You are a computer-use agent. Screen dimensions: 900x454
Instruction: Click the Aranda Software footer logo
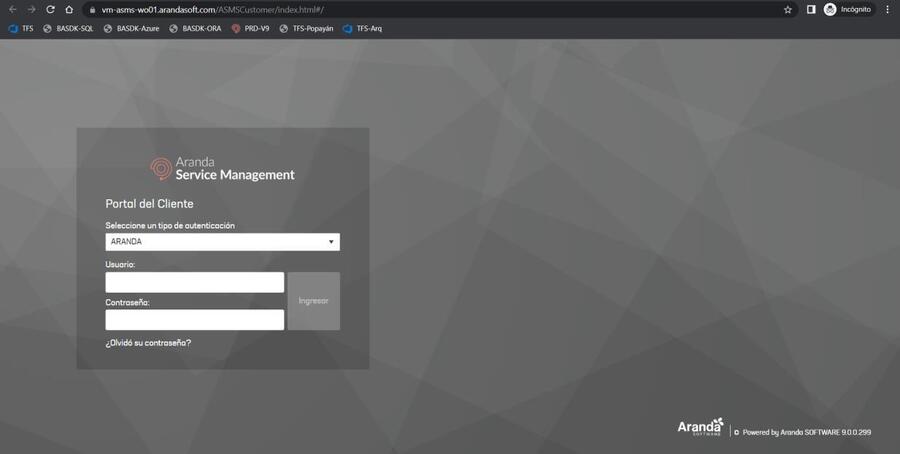700,427
